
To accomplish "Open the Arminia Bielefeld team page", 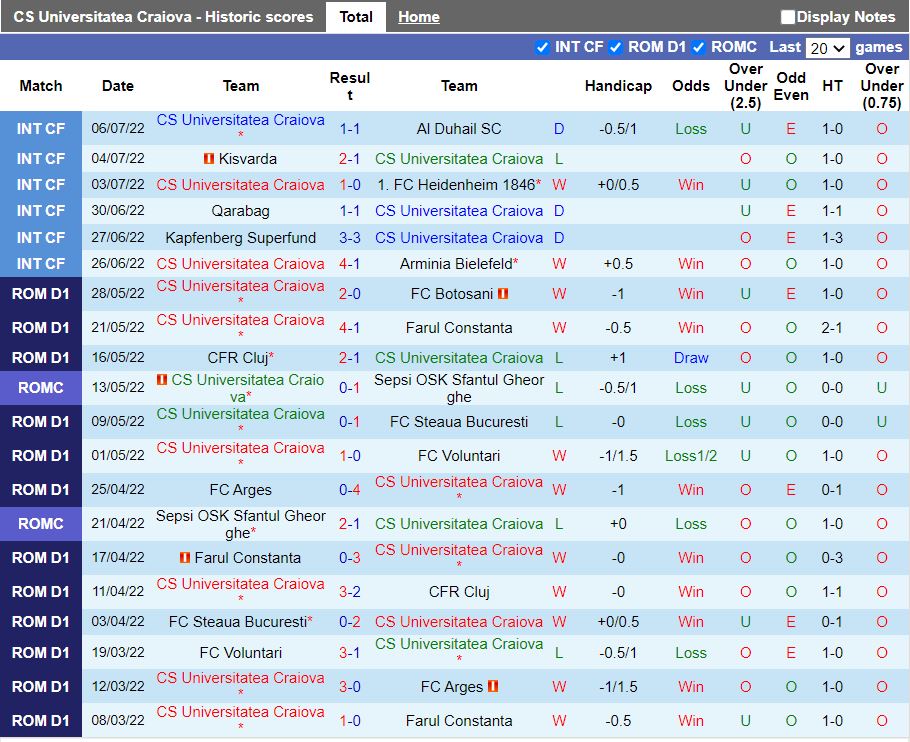I will click(459, 264).
